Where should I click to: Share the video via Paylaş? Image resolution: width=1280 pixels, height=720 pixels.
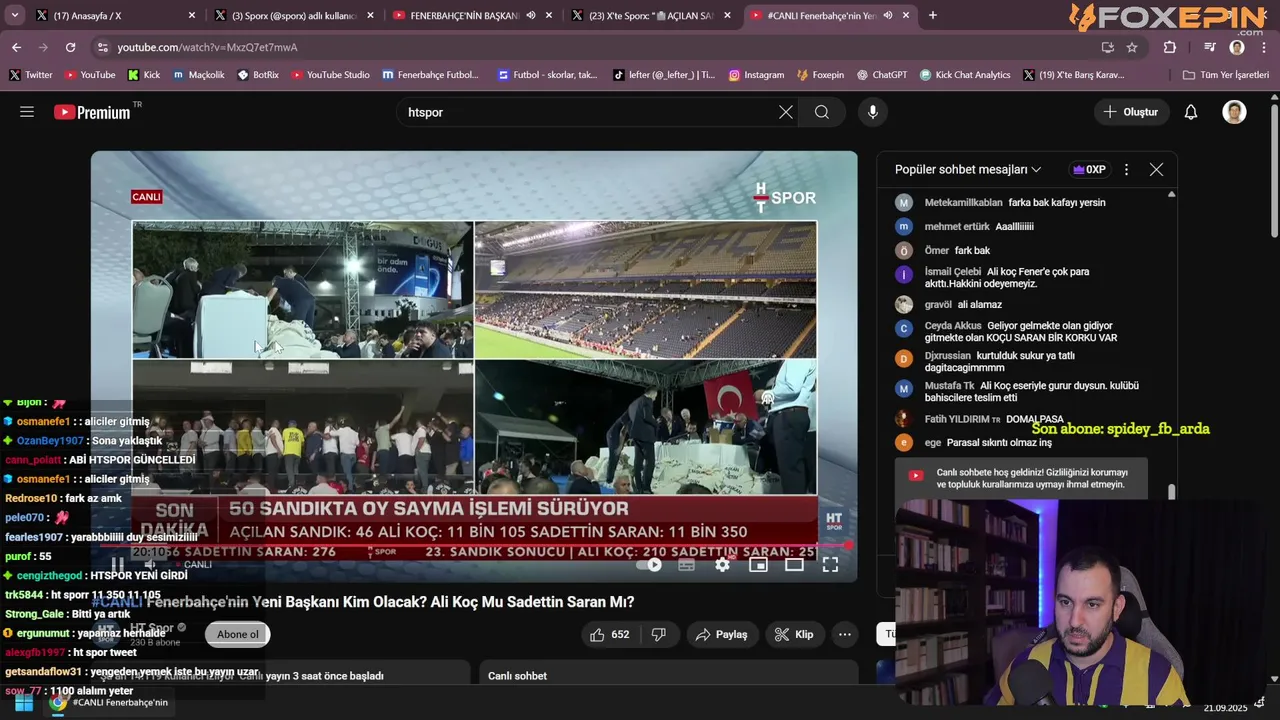tap(721, 634)
